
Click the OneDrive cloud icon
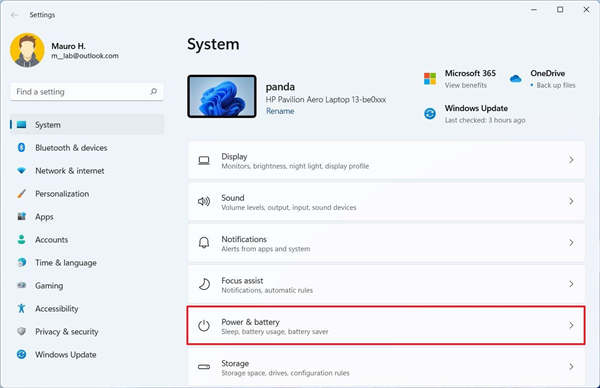pyautogui.click(x=515, y=79)
